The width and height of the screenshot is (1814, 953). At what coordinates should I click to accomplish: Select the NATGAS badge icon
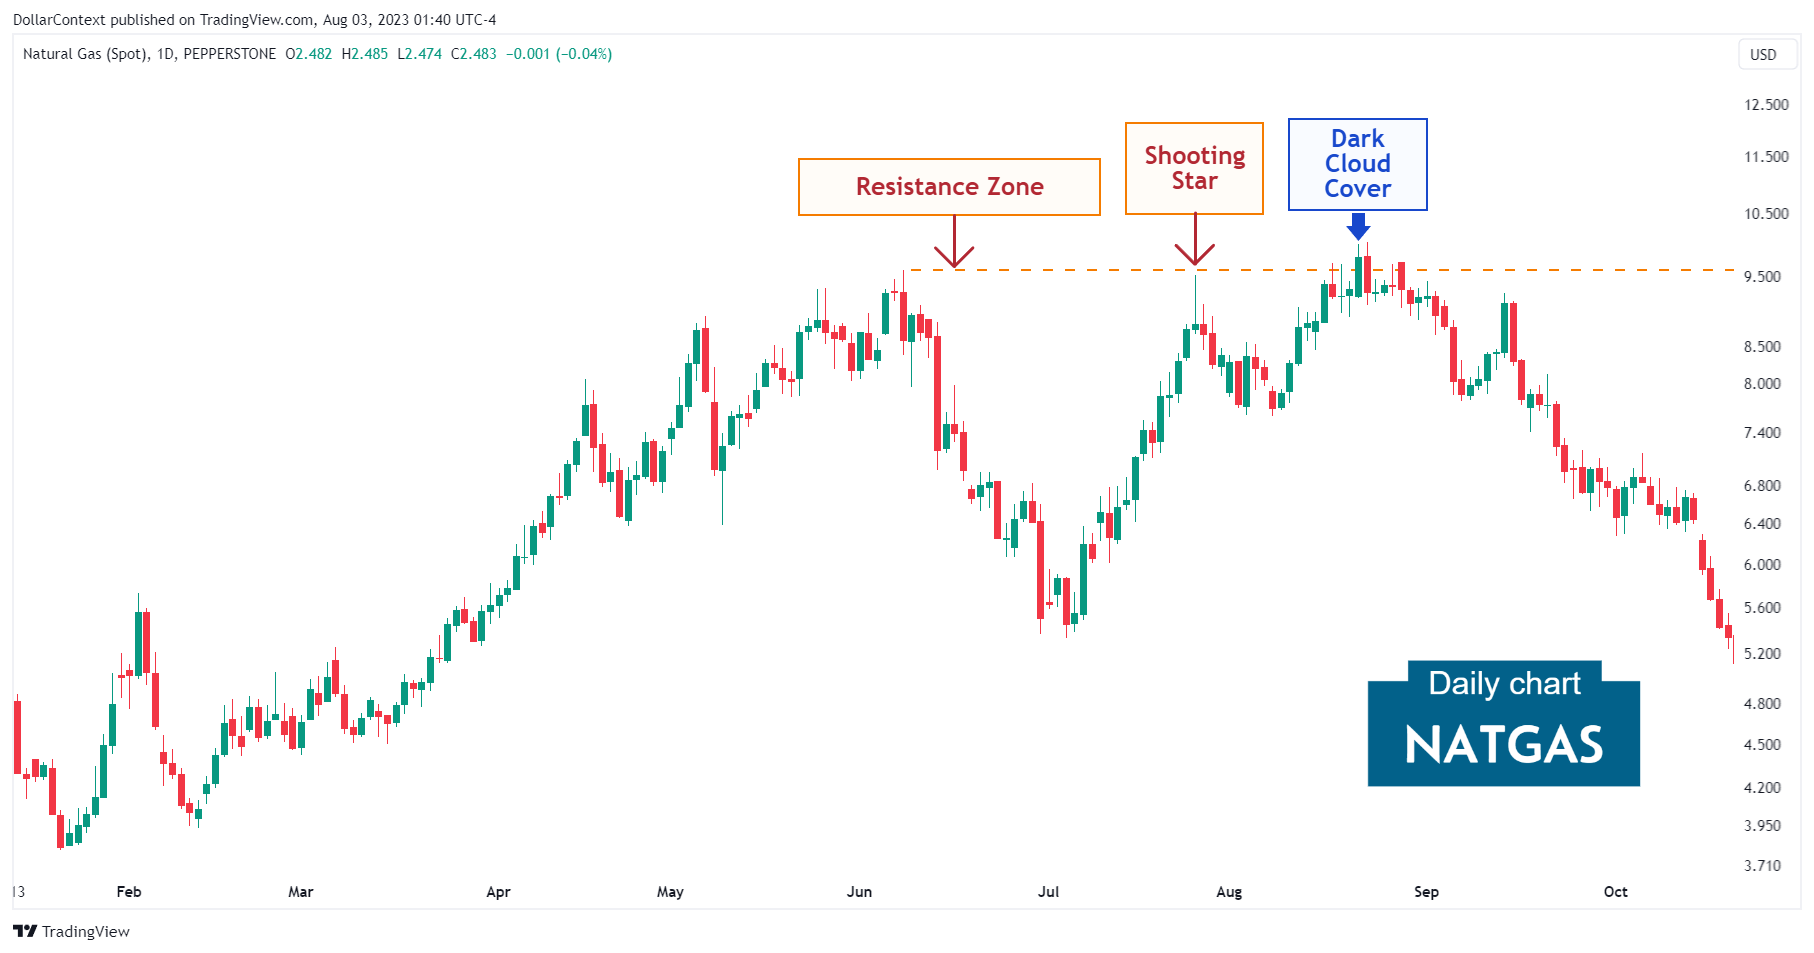point(1504,745)
